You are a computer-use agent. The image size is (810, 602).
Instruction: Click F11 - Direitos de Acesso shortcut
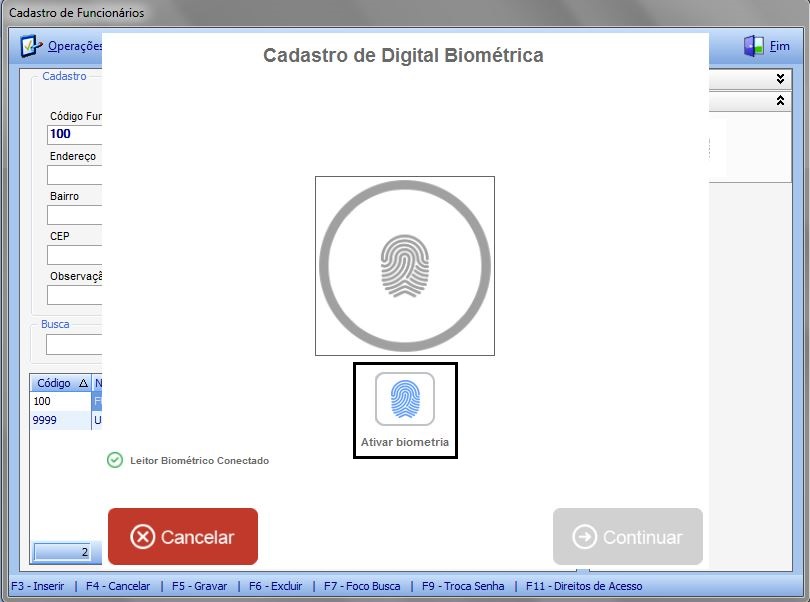[584, 586]
